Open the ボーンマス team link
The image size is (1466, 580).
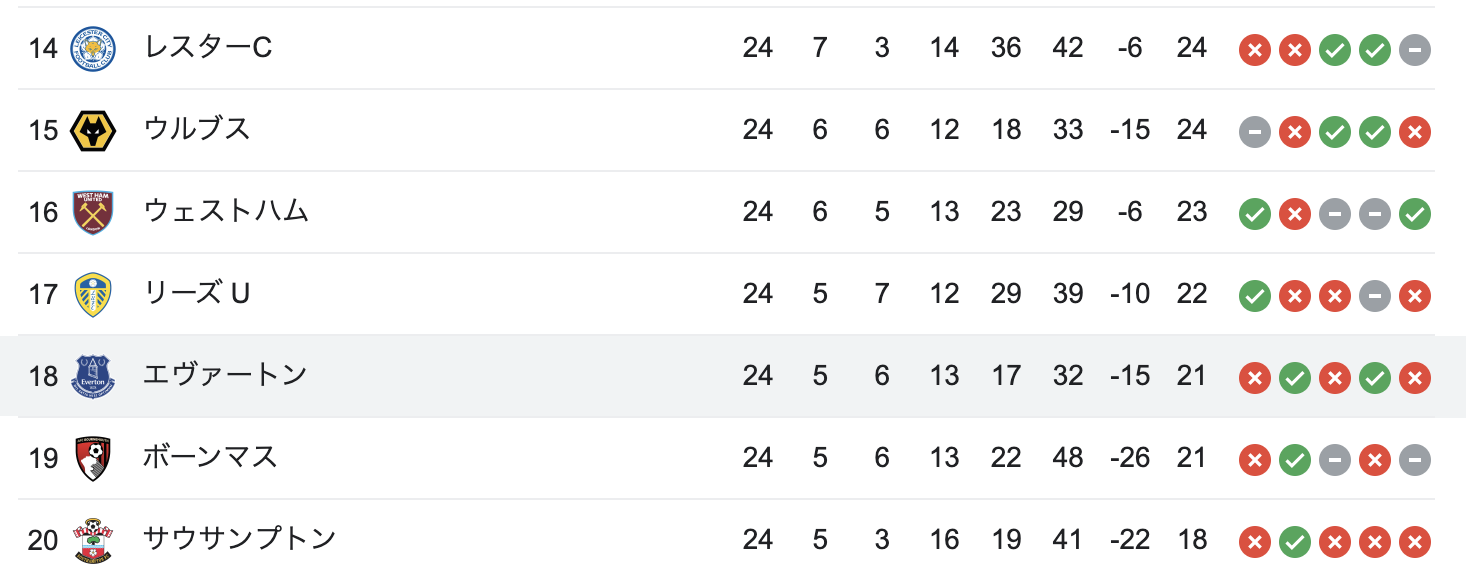210,458
